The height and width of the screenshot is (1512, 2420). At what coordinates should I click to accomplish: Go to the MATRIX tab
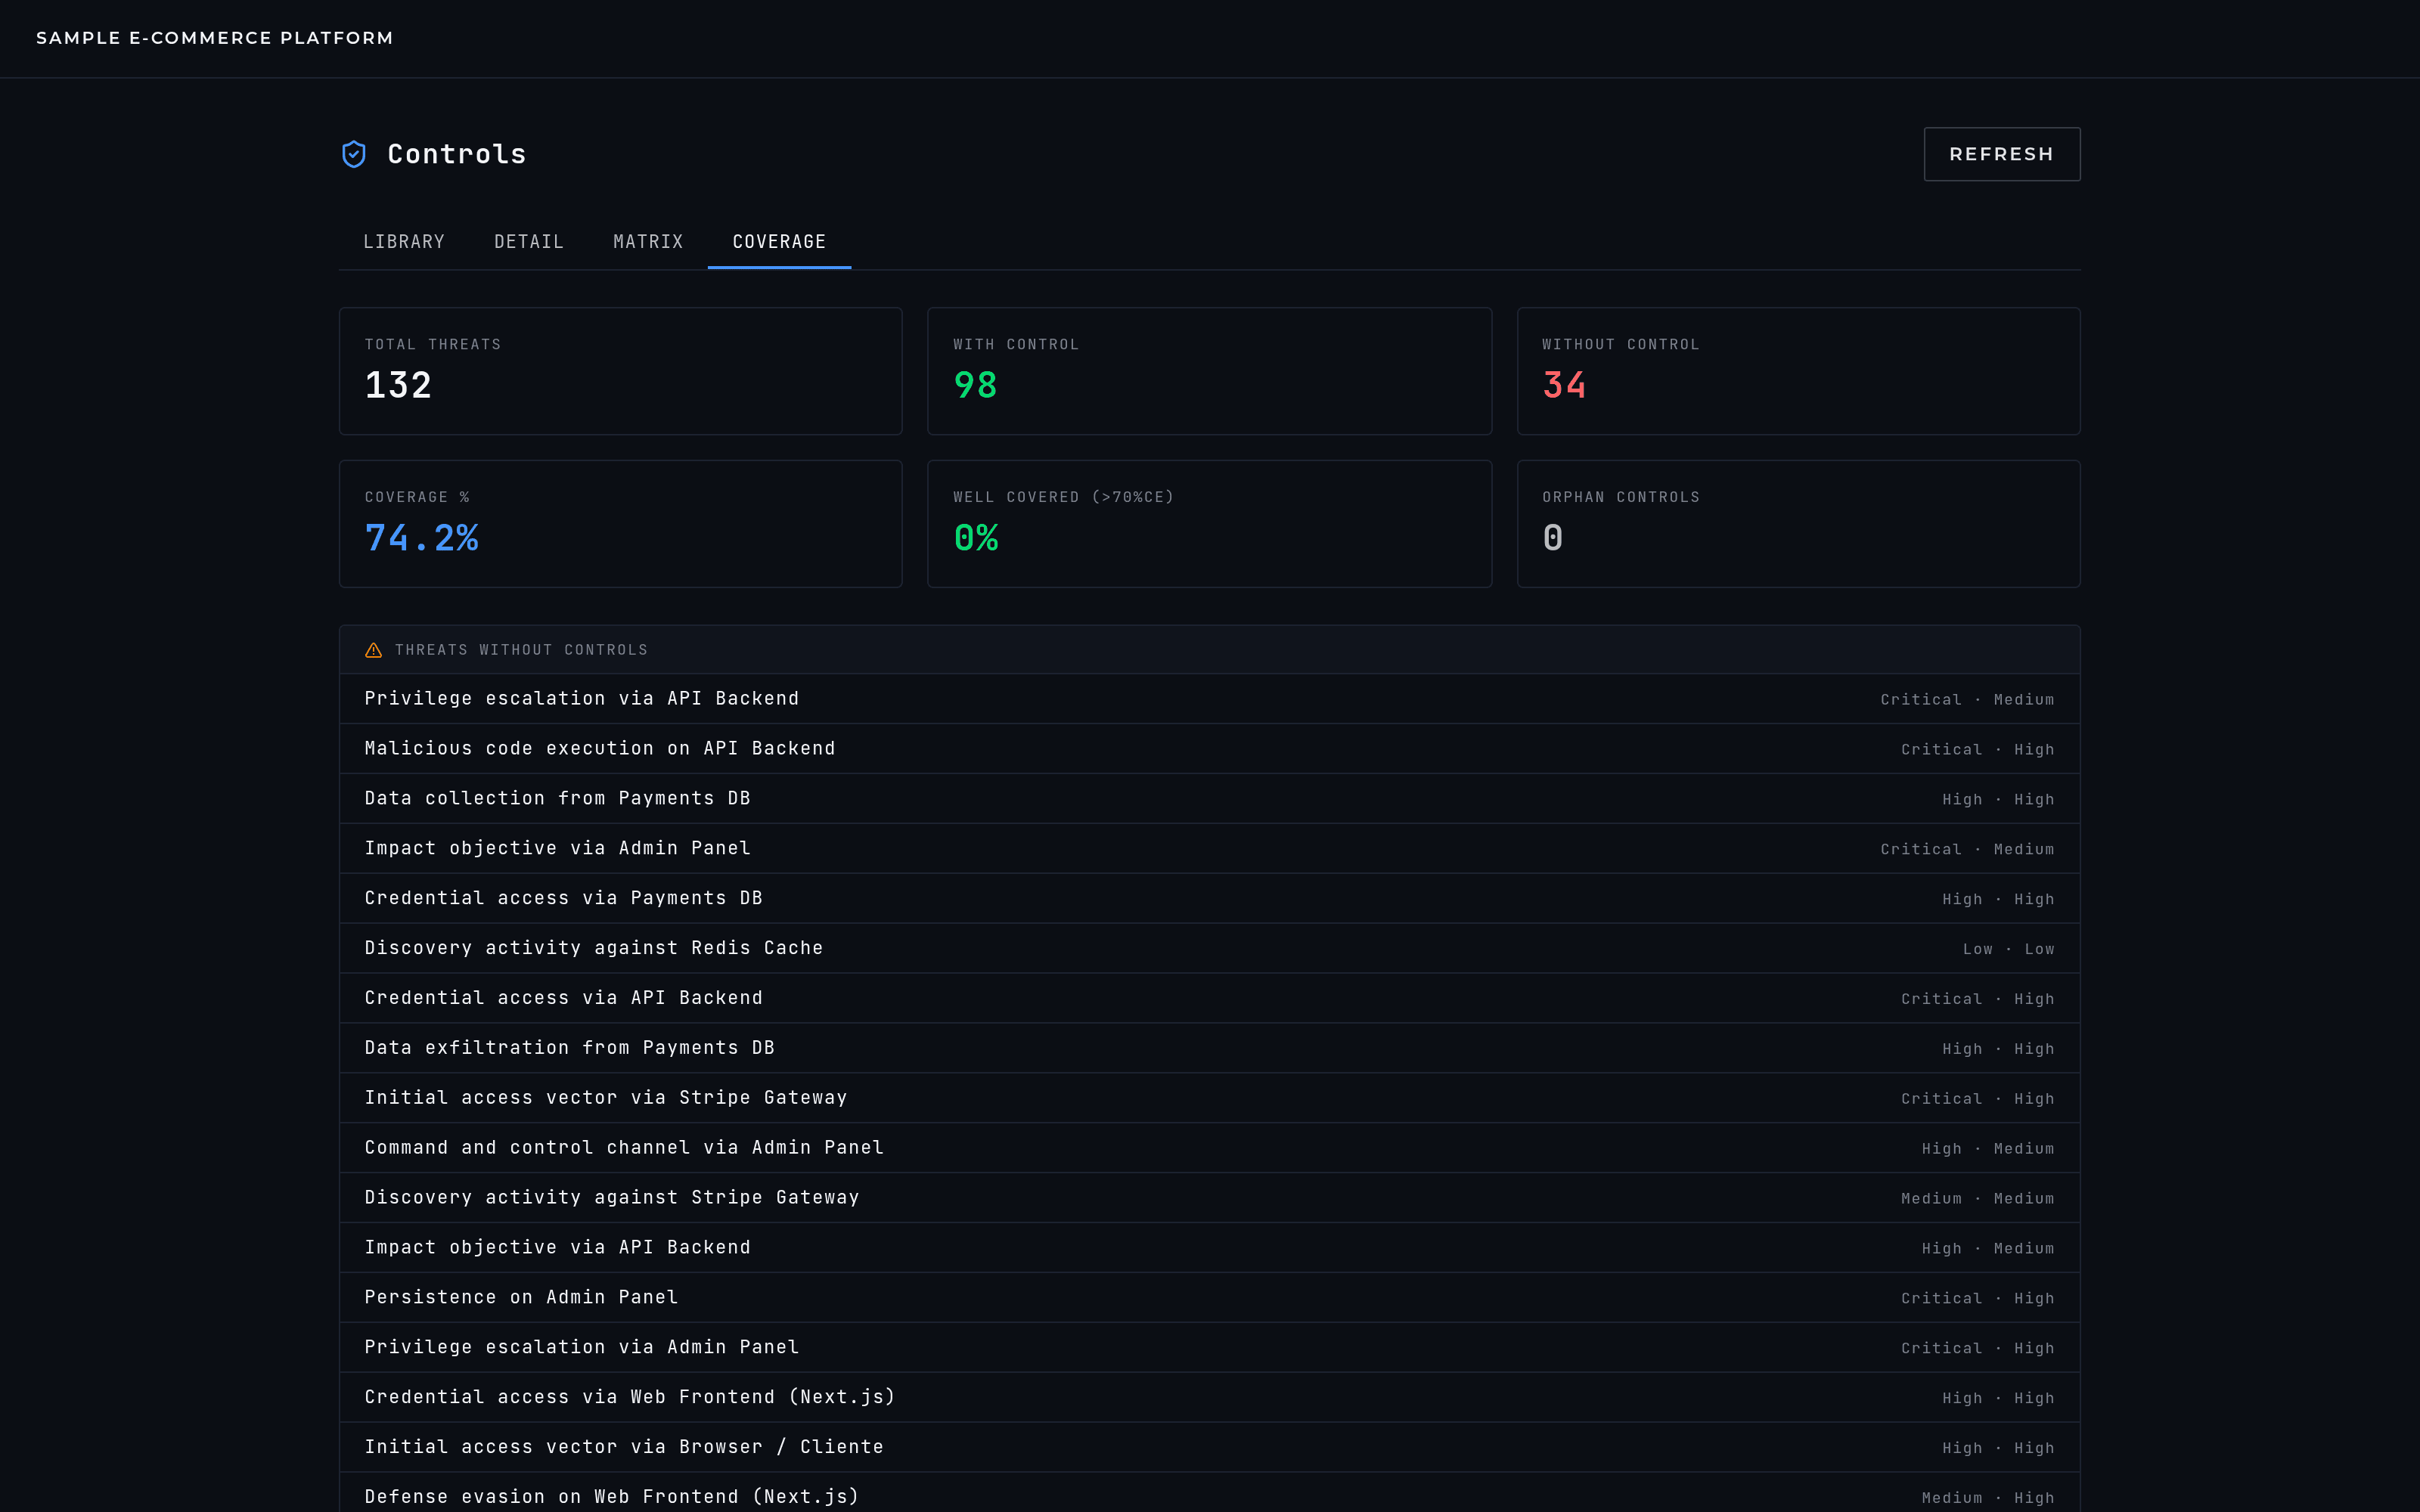coord(648,242)
